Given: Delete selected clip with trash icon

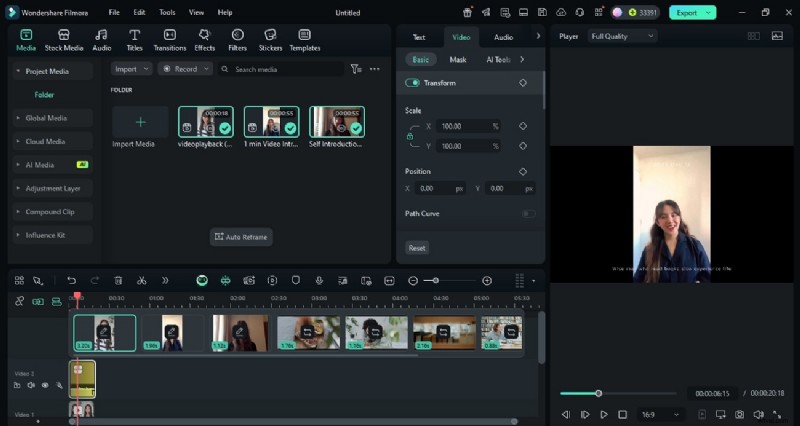Looking at the screenshot, I should pos(118,281).
